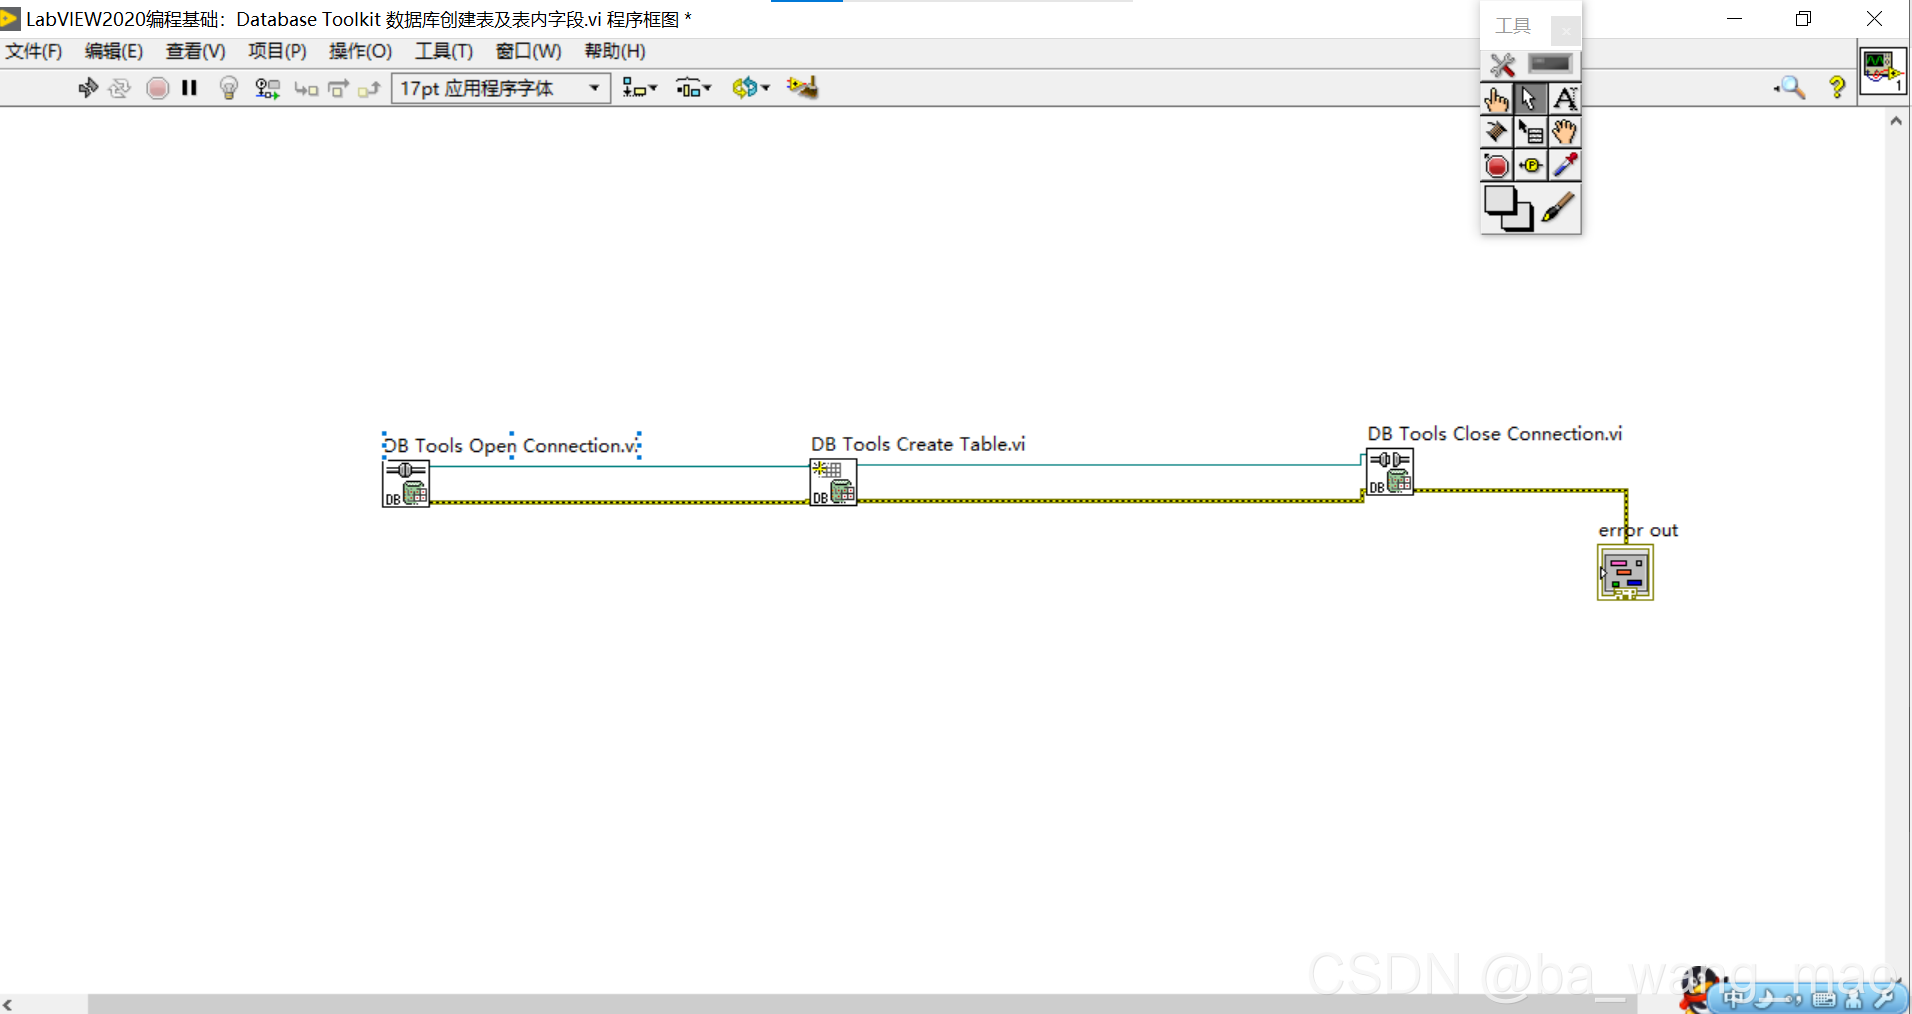Toggle Retain Wire Values
This screenshot has width=1912, height=1014.
point(267,88)
